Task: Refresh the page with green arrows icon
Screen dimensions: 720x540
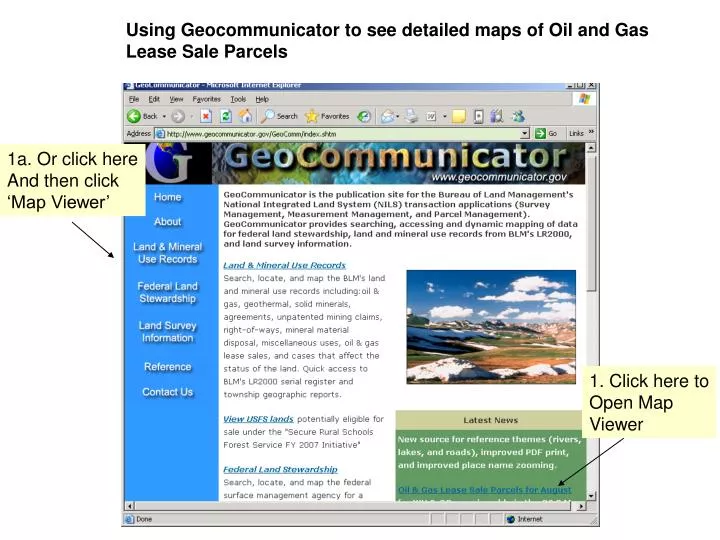Action: tap(225, 117)
